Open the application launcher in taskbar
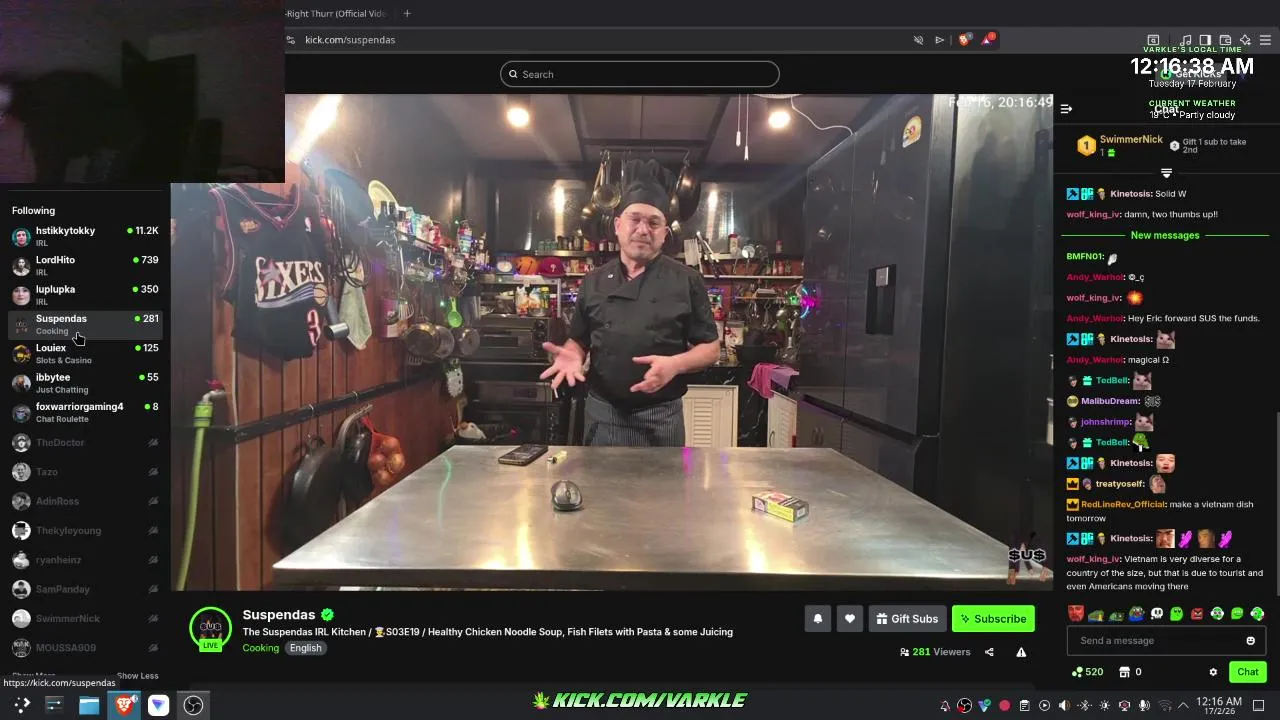 [22, 705]
